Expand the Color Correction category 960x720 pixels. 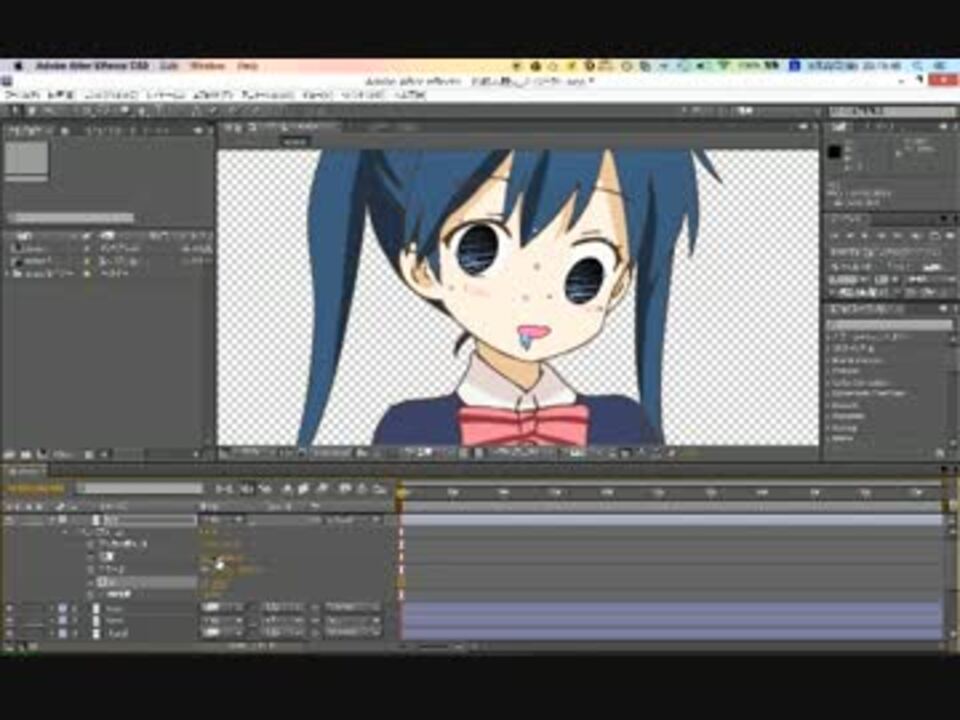(x=829, y=383)
